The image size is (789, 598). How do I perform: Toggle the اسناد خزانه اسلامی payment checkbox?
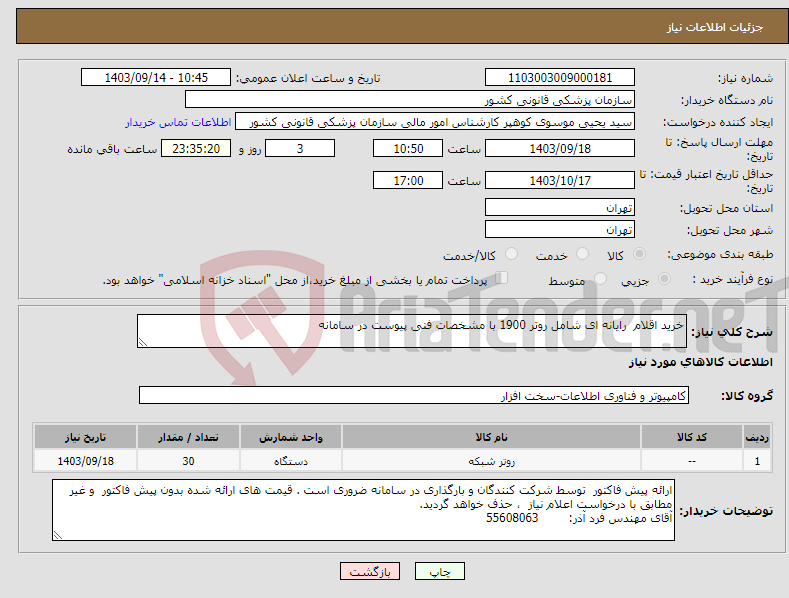coord(502,278)
